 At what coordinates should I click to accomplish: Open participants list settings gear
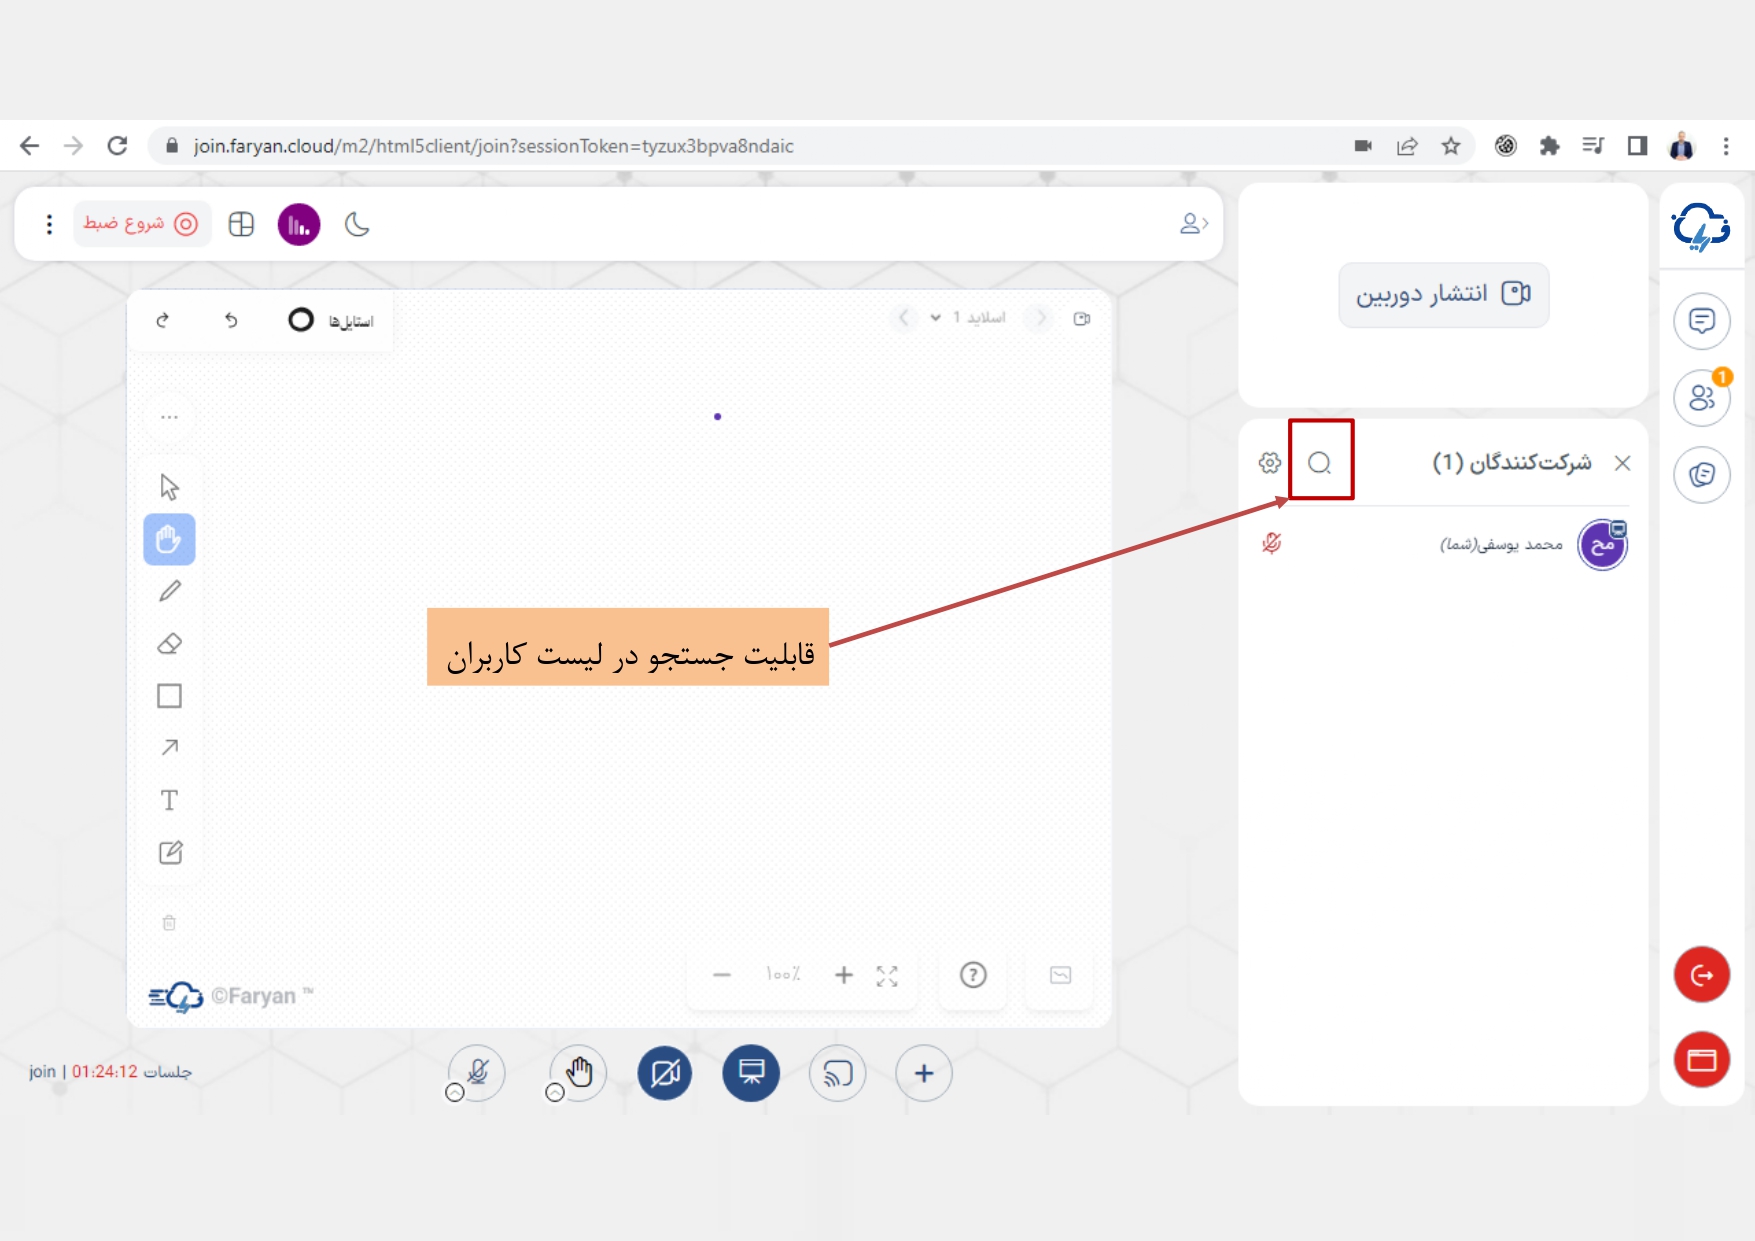point(1270,463)
